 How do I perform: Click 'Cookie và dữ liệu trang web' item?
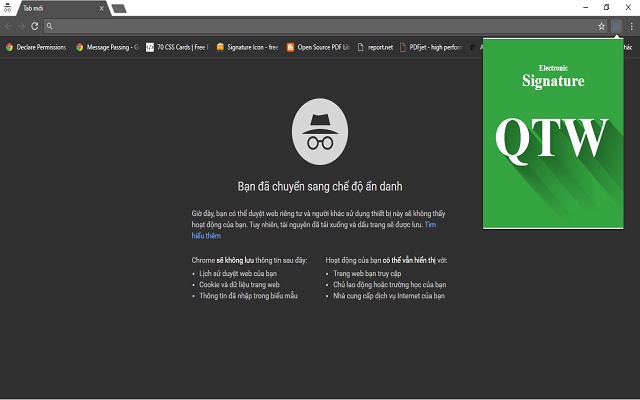pos(240,284)
